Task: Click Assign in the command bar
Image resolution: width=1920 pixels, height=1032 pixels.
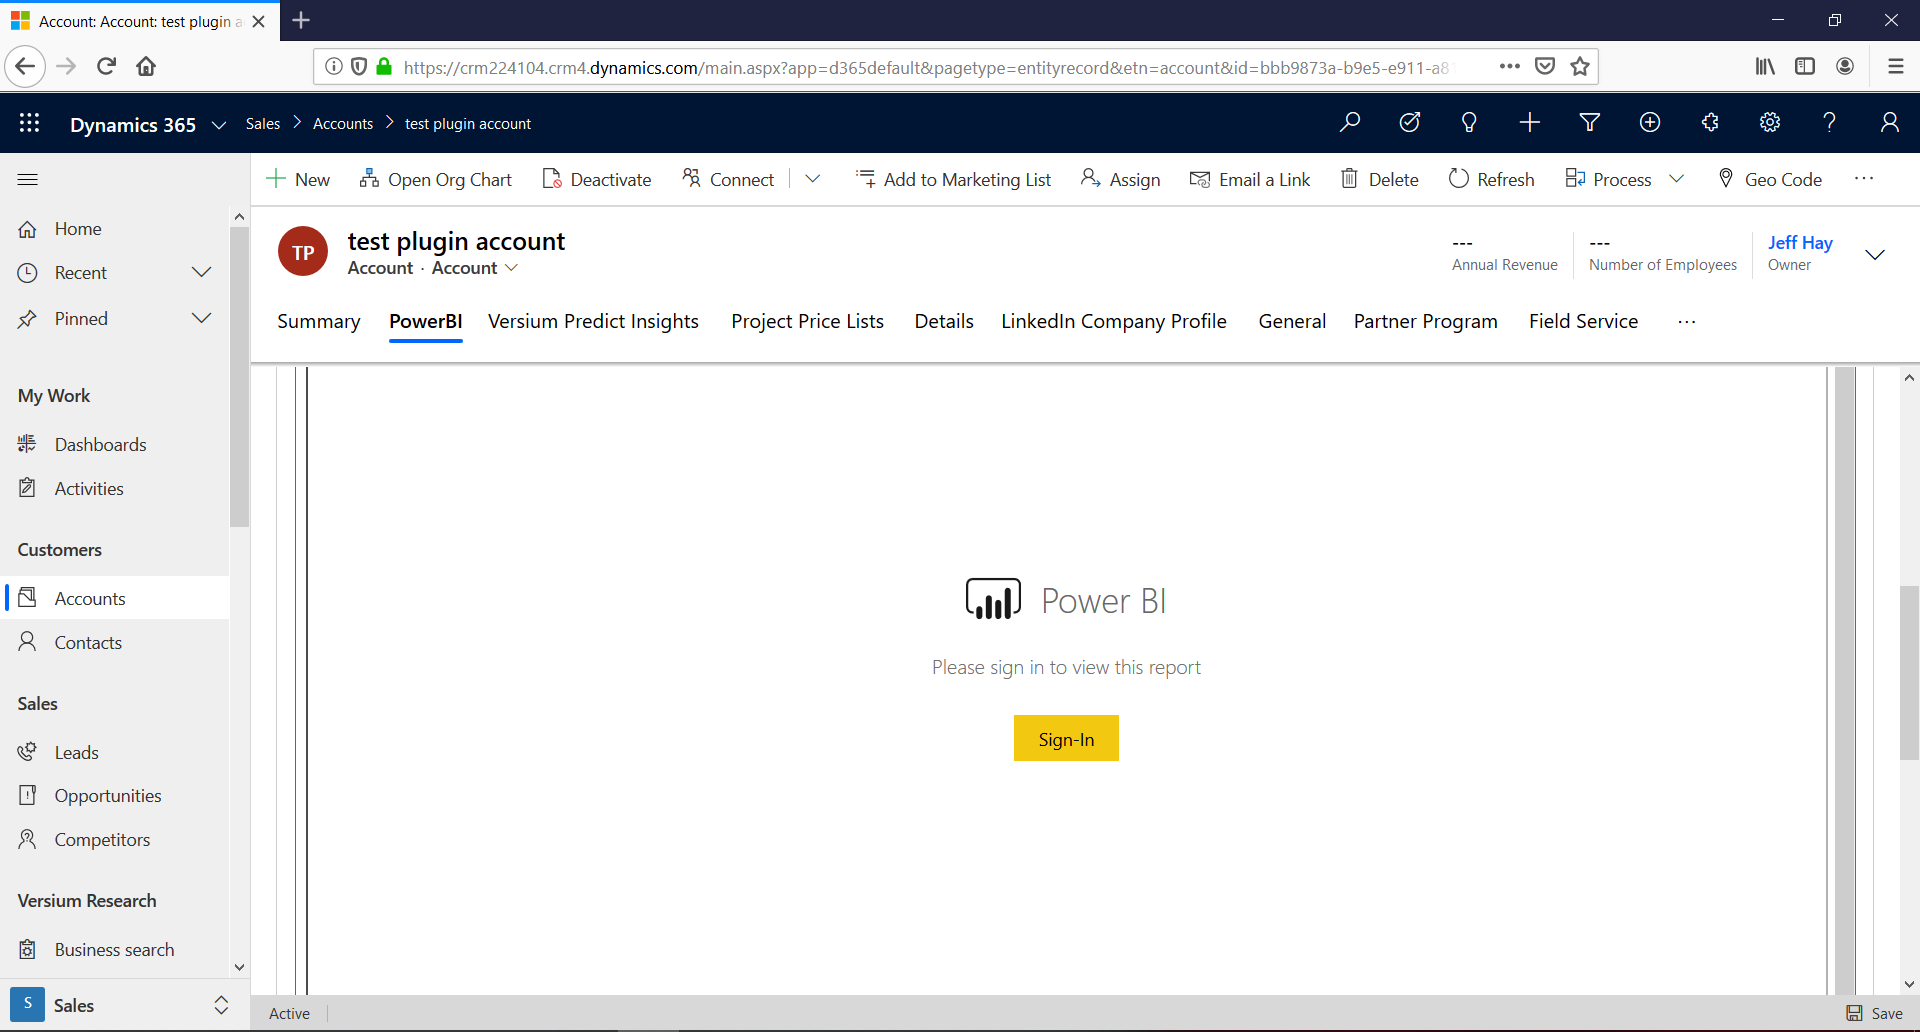Action: tap(1121, 179)
